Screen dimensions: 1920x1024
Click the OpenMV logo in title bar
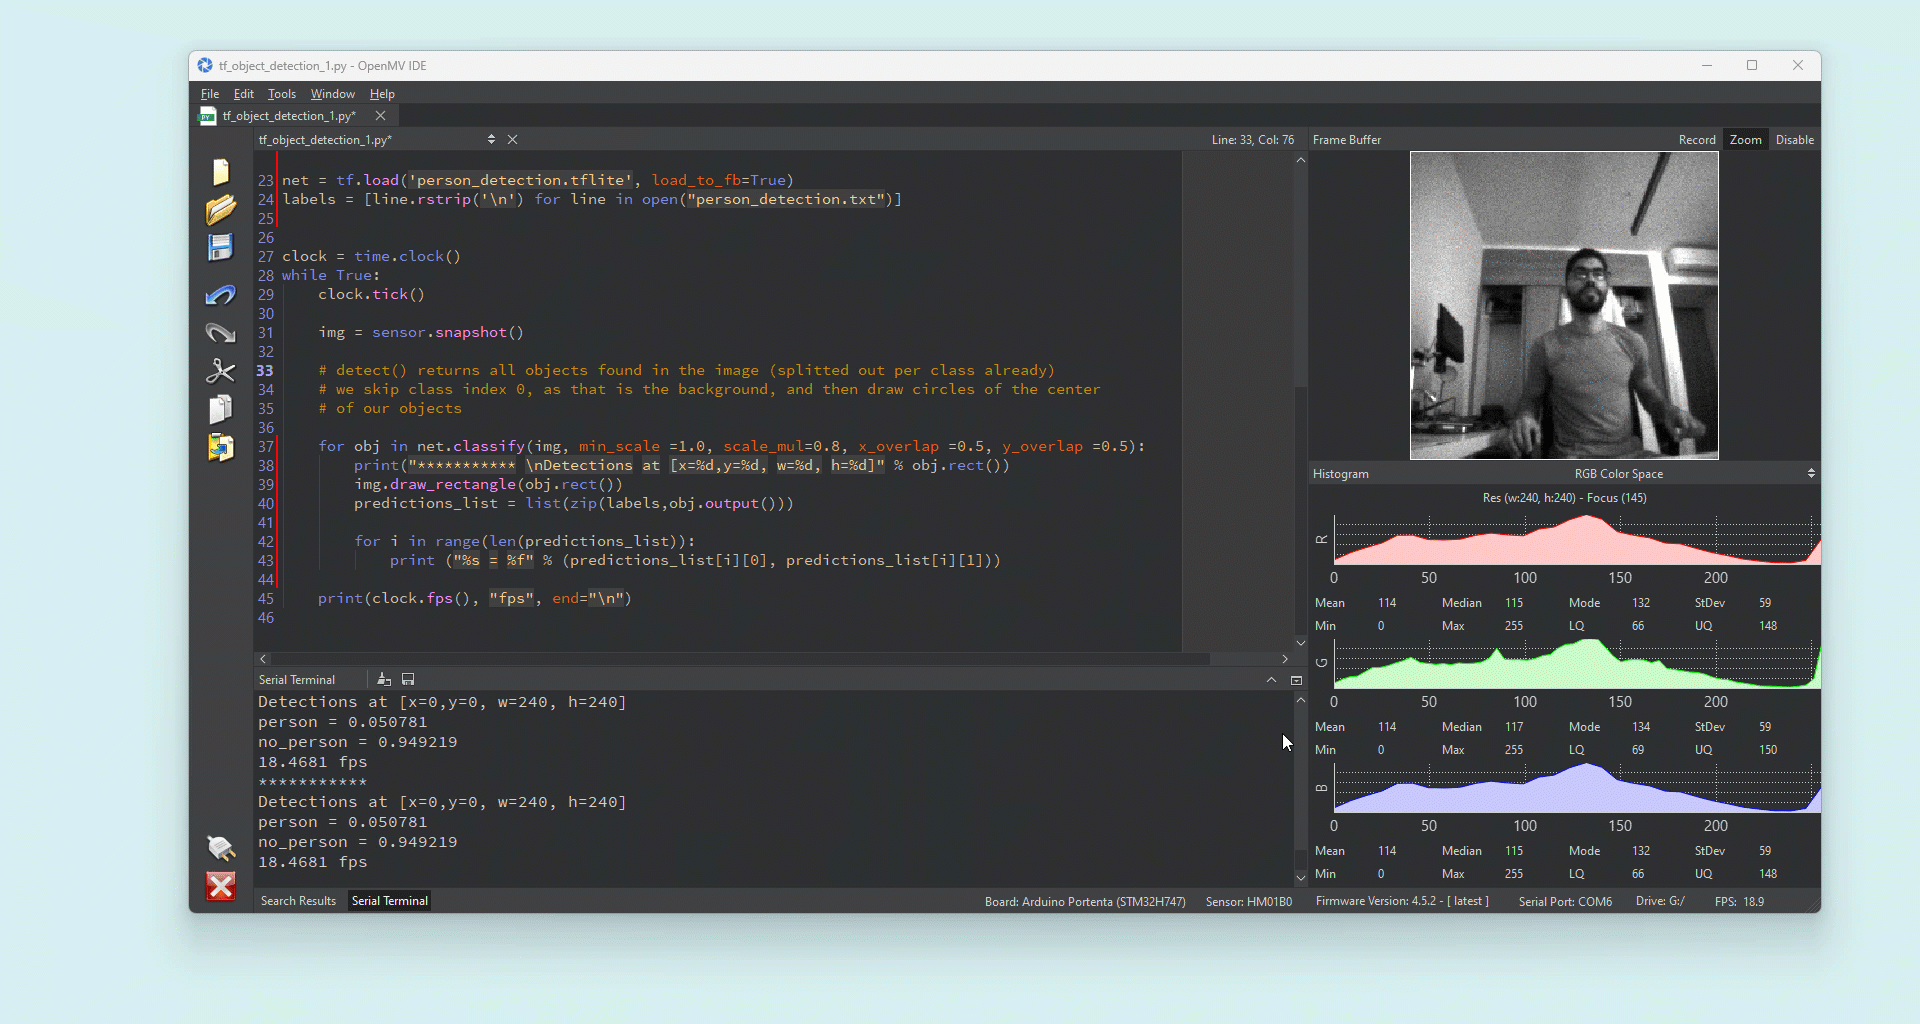(x=205, y=65)
